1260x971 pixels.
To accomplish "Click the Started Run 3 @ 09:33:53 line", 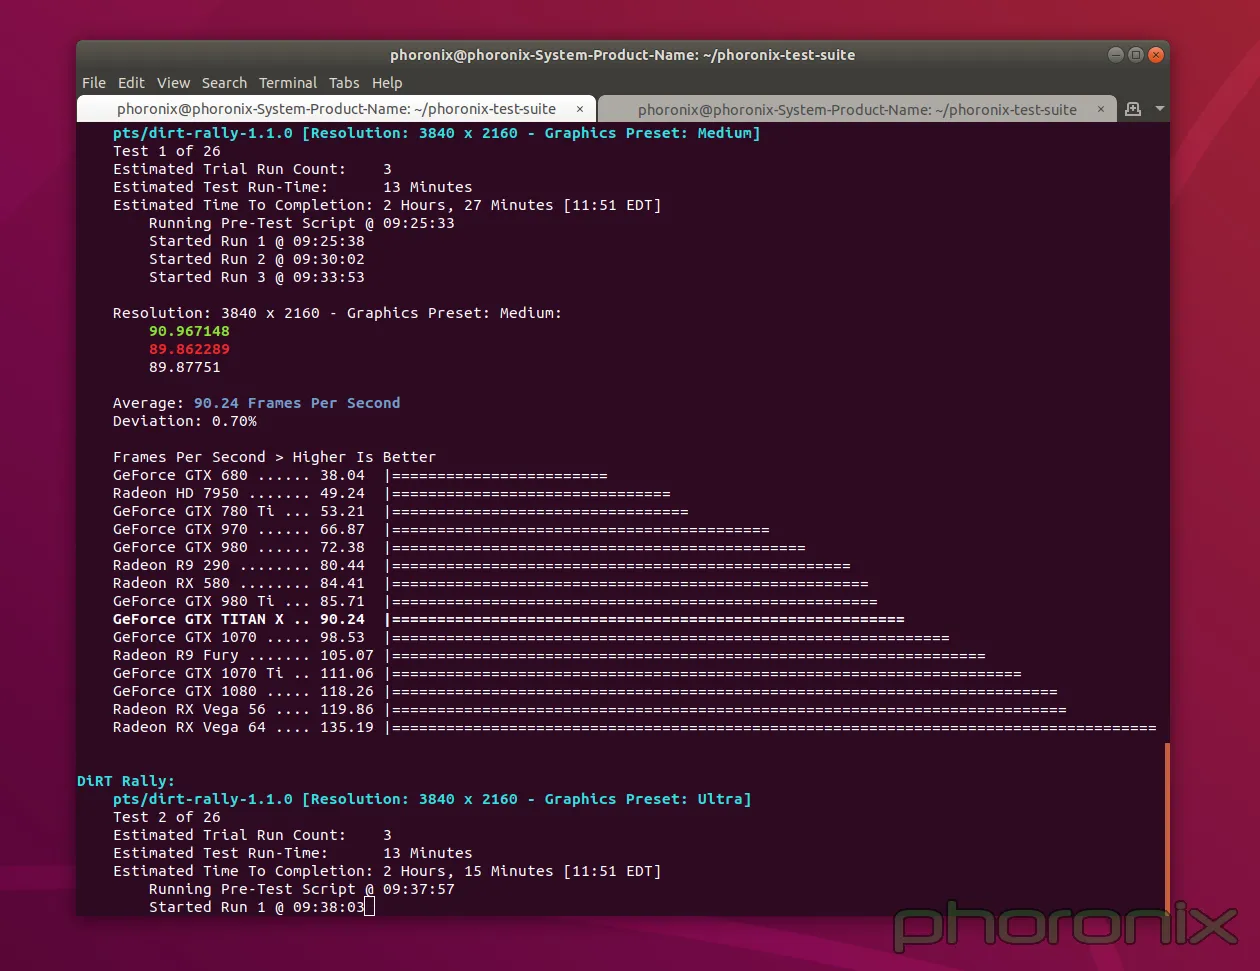I will pyautogui.click(x=257, y=277).
